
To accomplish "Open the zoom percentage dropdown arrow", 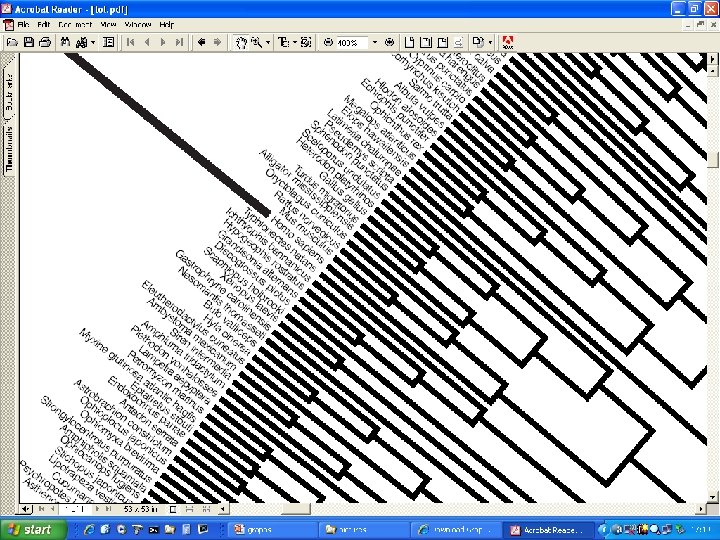I will pyautogui.click(x=375, y=43).
